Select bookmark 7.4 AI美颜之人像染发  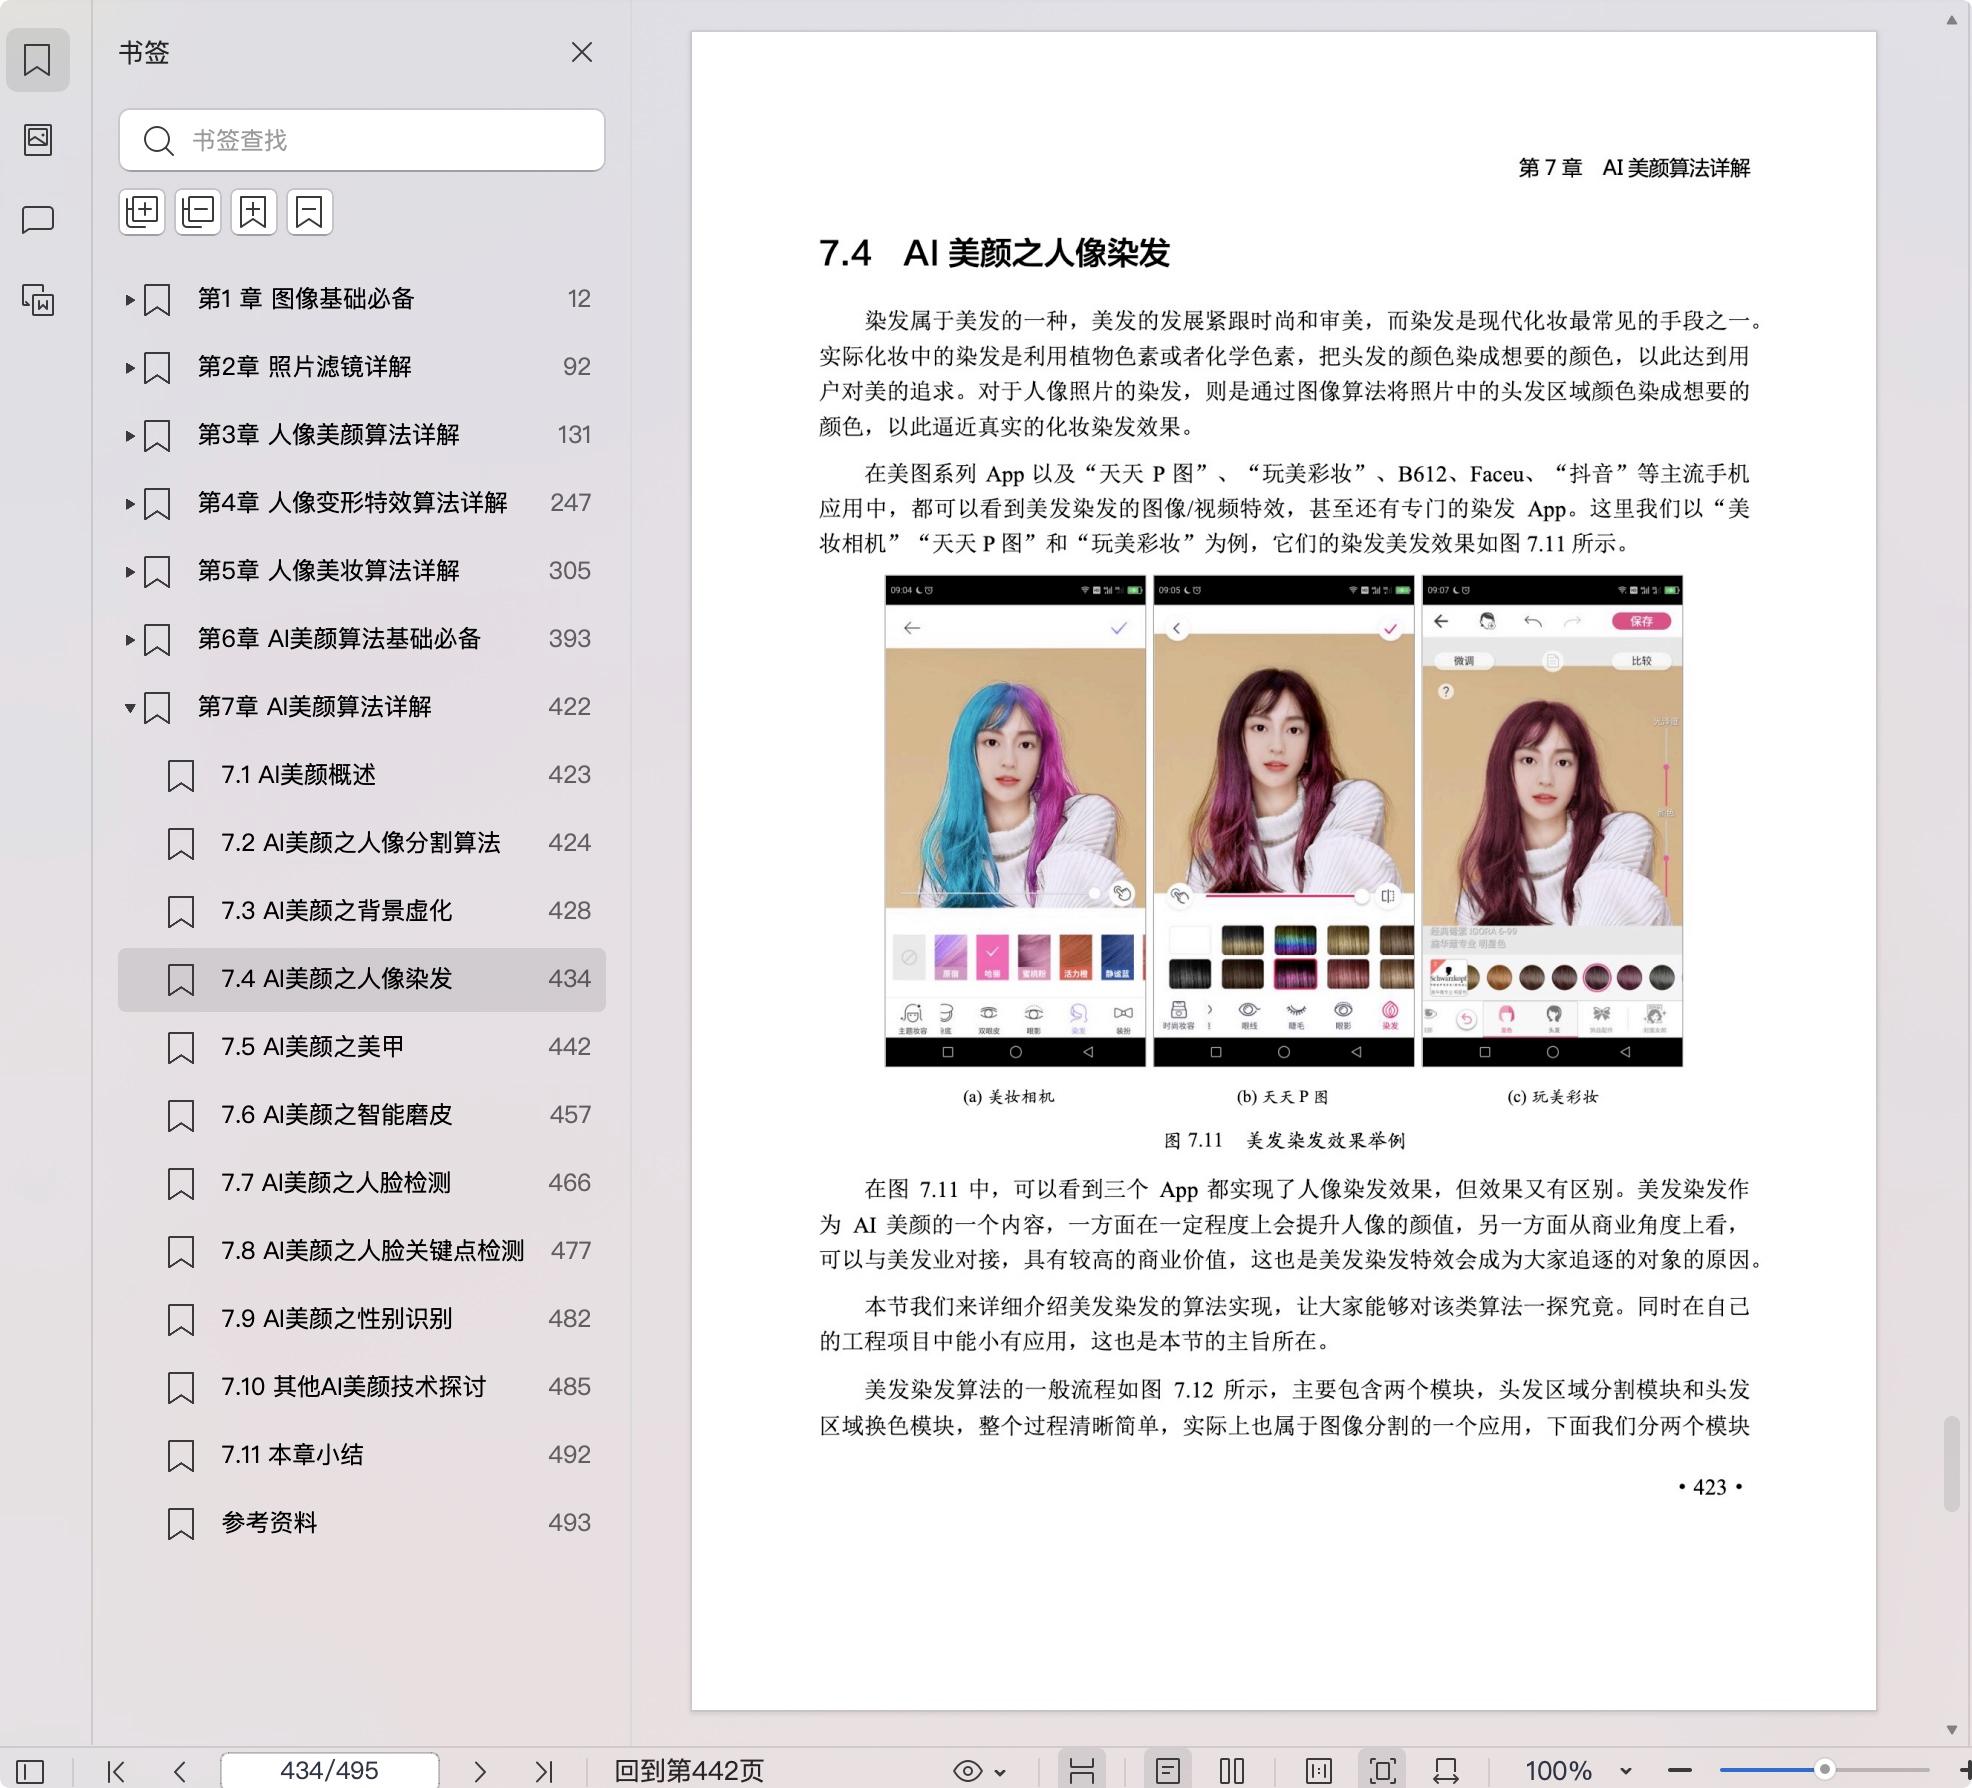click(x=362, y=979)
